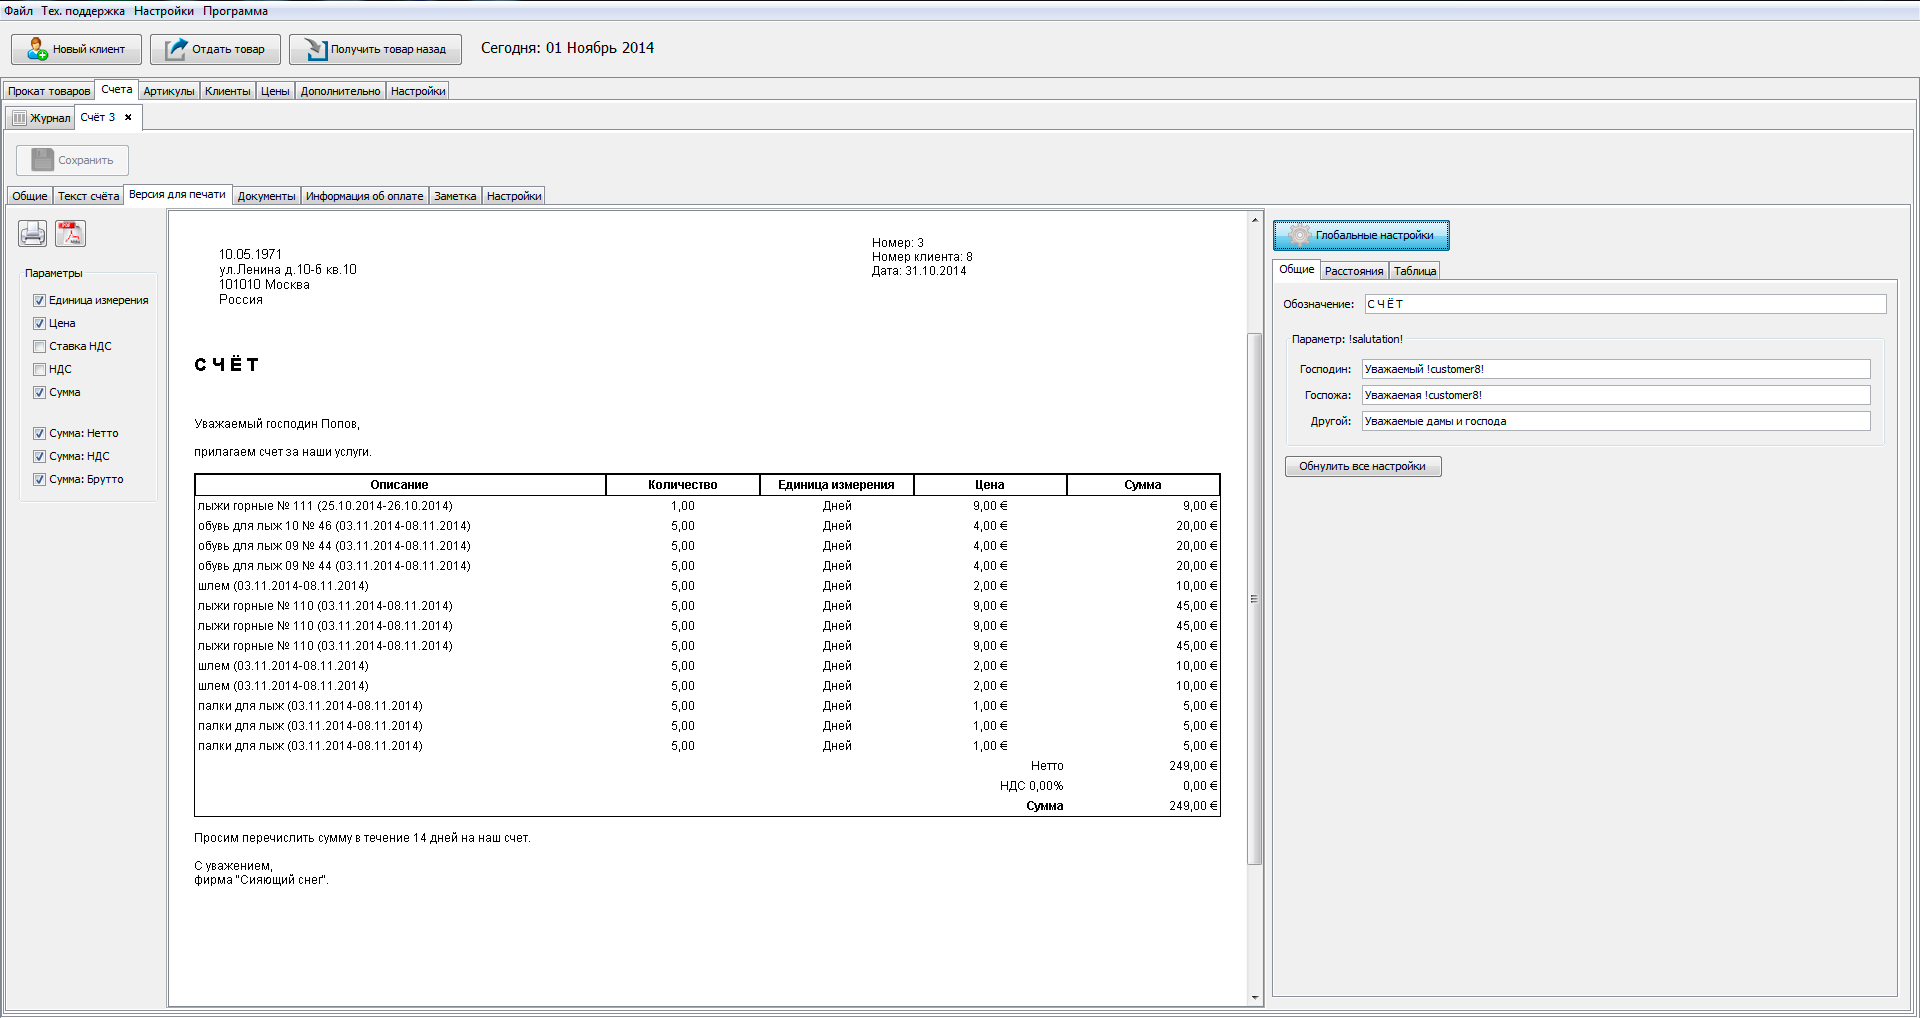The height and width of the screenshot is (1018, 1921).
Task: Click the user icon on Новый клиент
Action: [37, 49]
